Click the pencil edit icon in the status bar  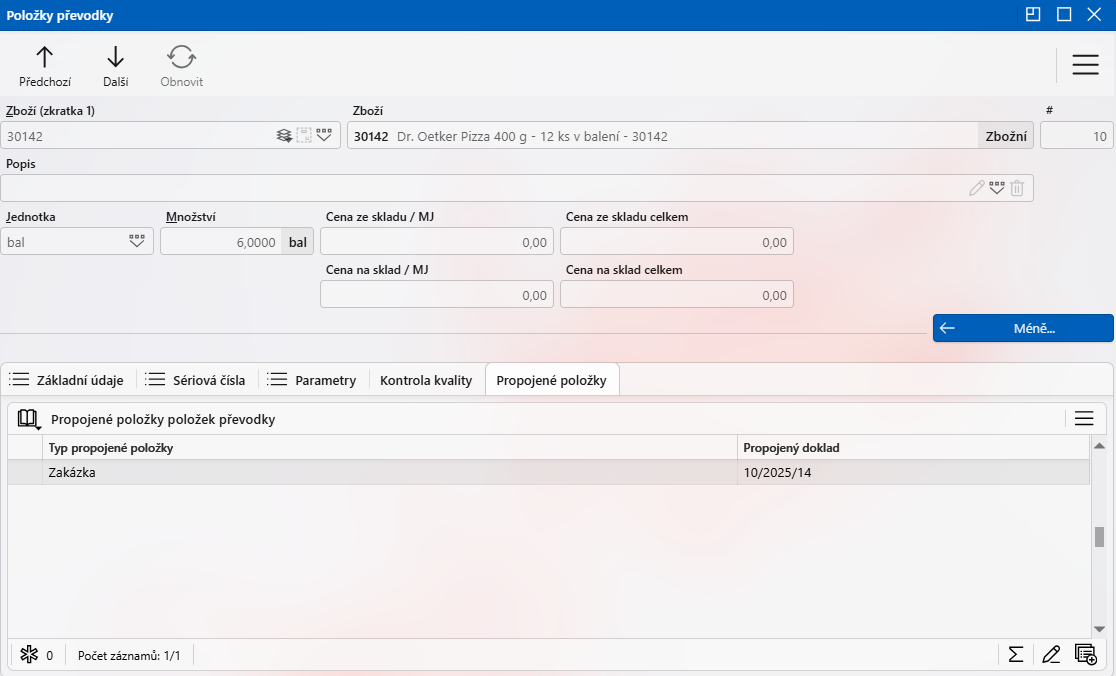point(1051,655)
